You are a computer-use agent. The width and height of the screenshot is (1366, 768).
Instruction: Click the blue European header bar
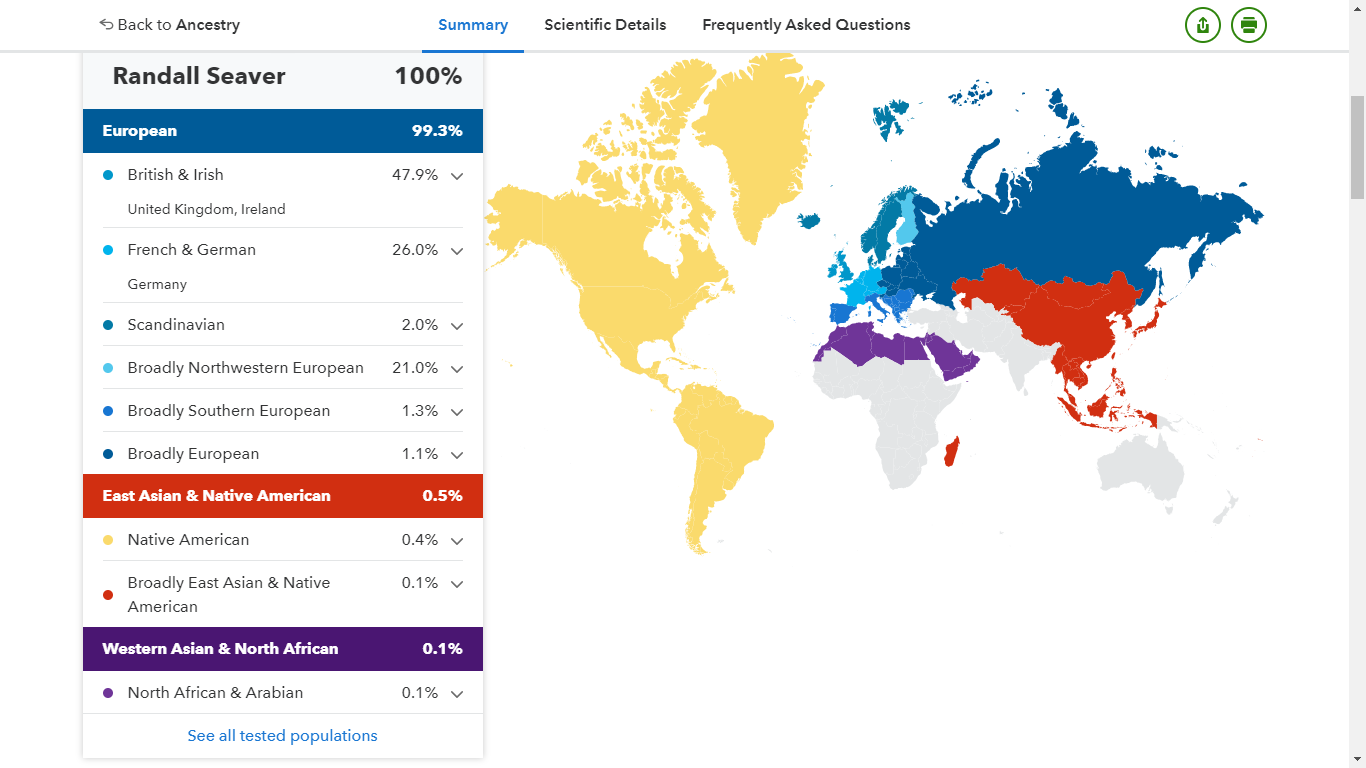click(x=283, y=131)
